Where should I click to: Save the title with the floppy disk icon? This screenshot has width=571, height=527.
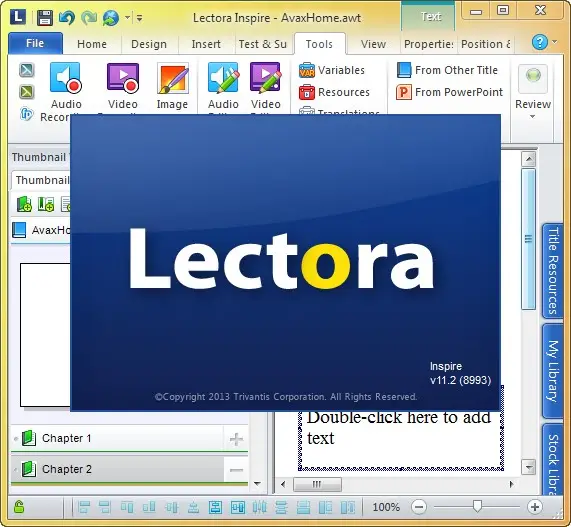click(44, 17)
